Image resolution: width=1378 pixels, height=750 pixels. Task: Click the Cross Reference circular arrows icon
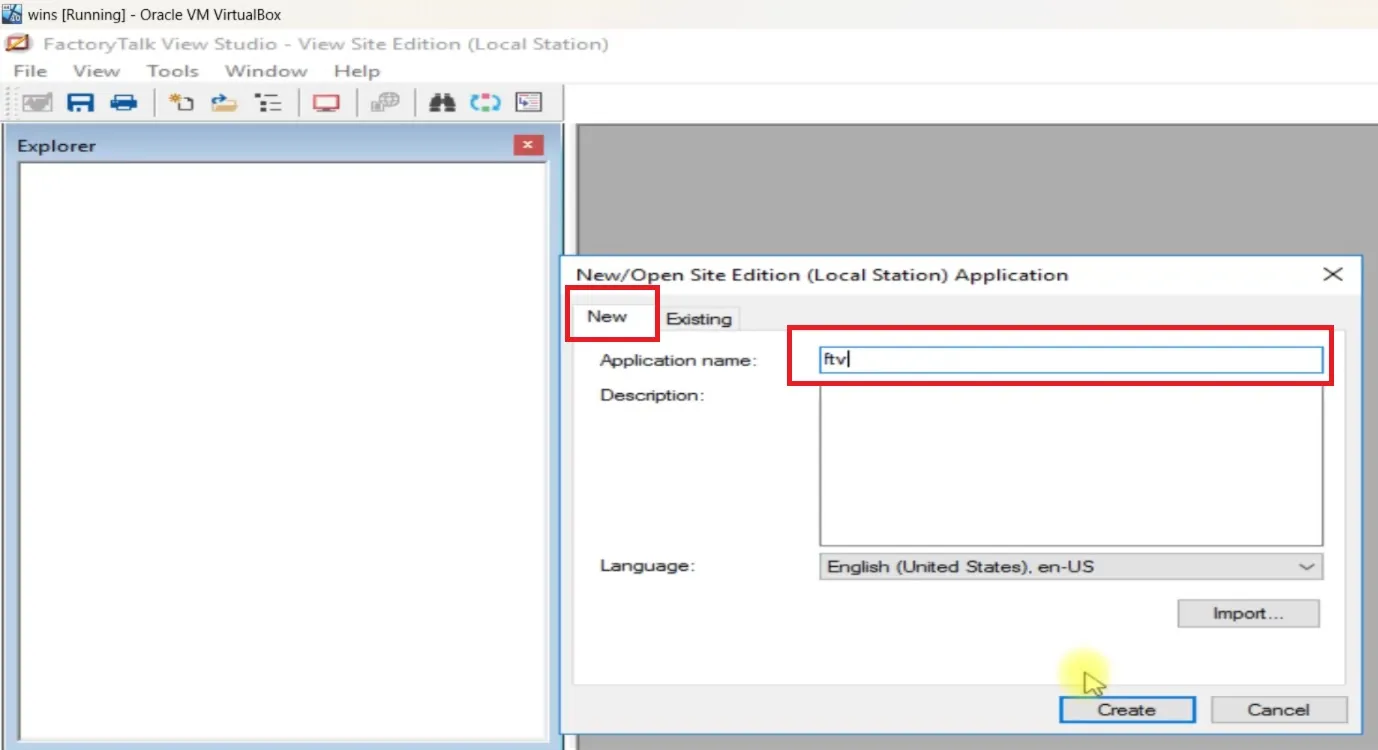[x=484, y=101]
